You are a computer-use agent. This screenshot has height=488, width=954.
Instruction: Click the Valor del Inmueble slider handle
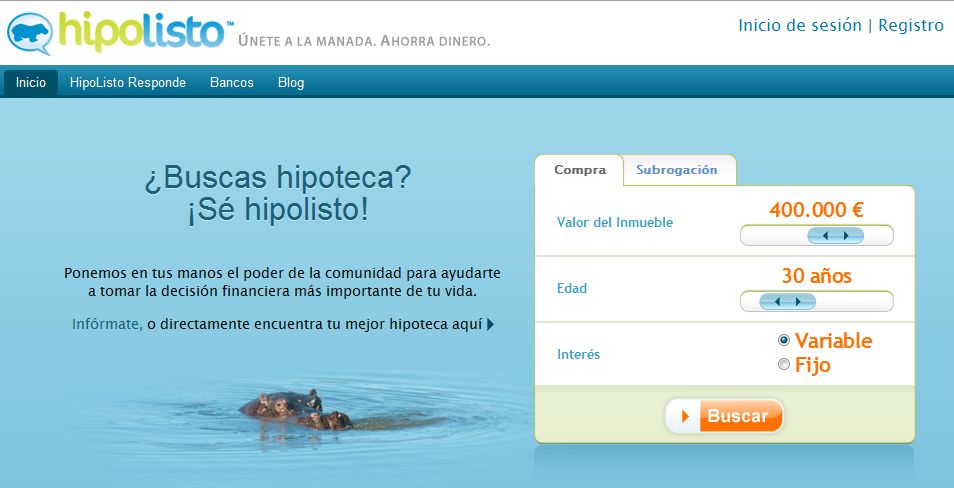835,235
